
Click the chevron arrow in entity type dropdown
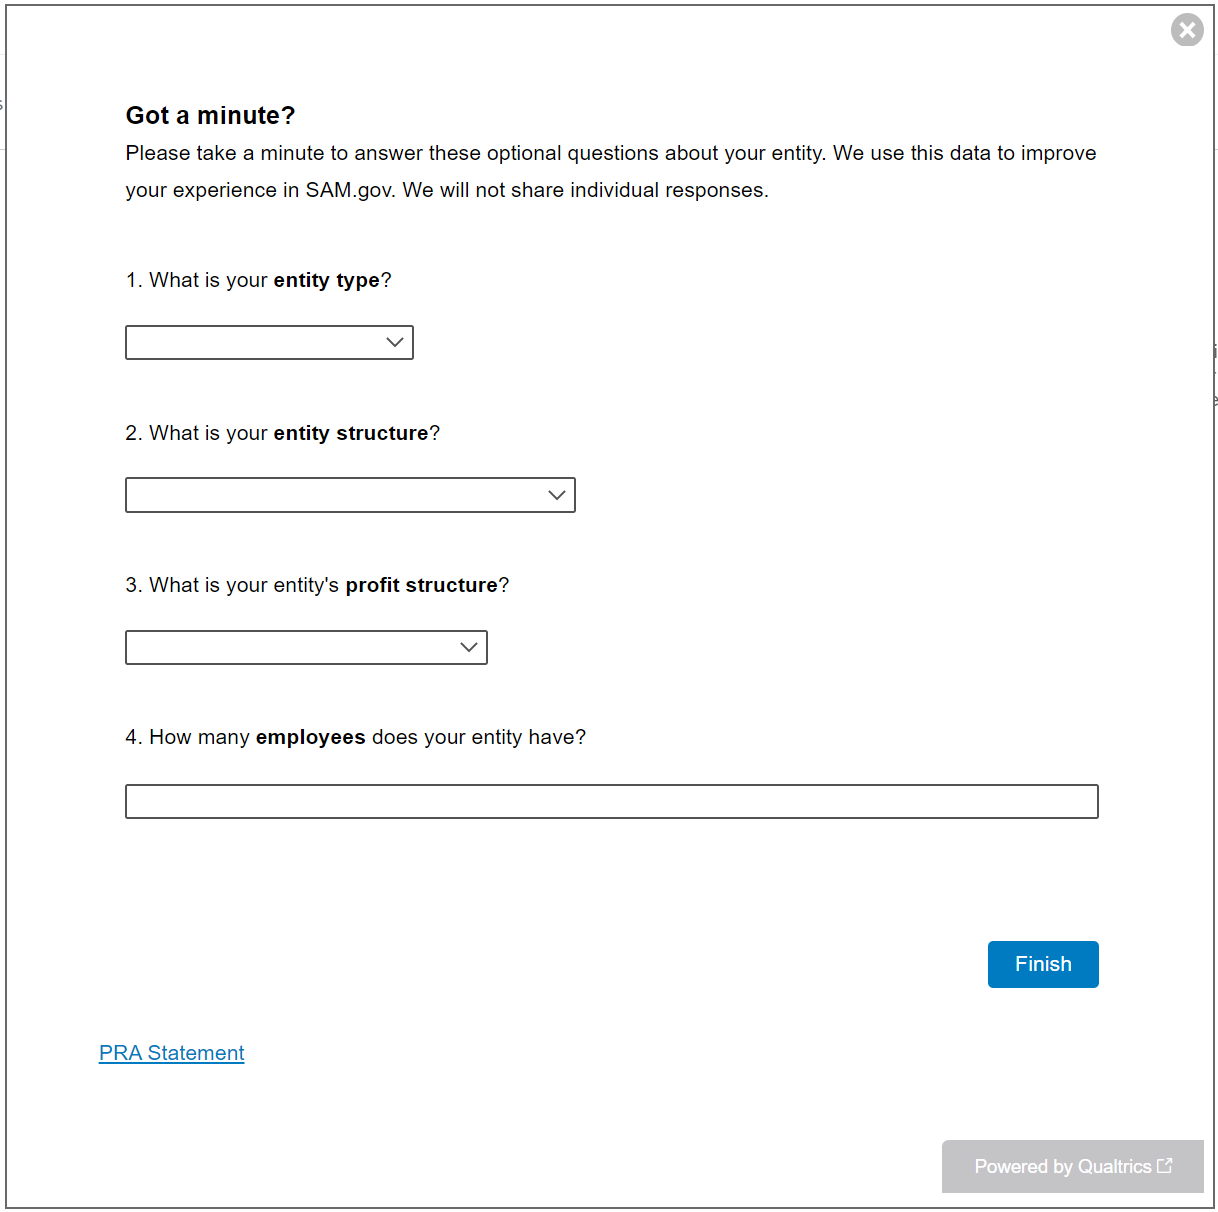(x=395, y=343)
